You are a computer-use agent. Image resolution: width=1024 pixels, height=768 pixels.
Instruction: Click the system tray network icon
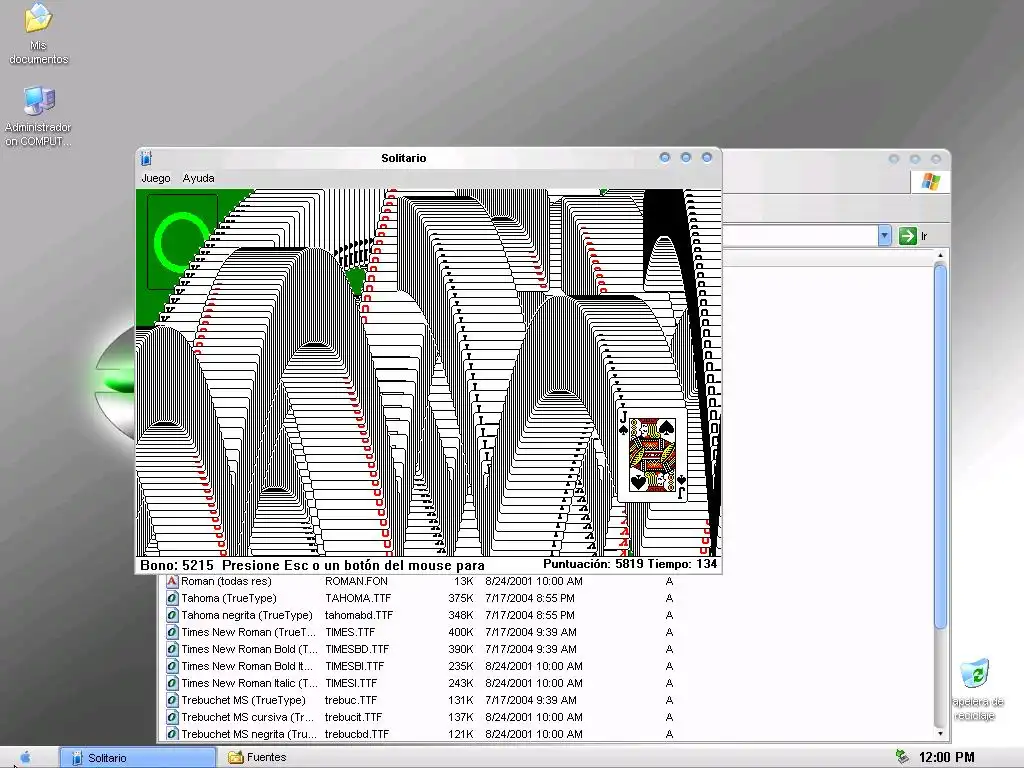[x=903, y=757]
